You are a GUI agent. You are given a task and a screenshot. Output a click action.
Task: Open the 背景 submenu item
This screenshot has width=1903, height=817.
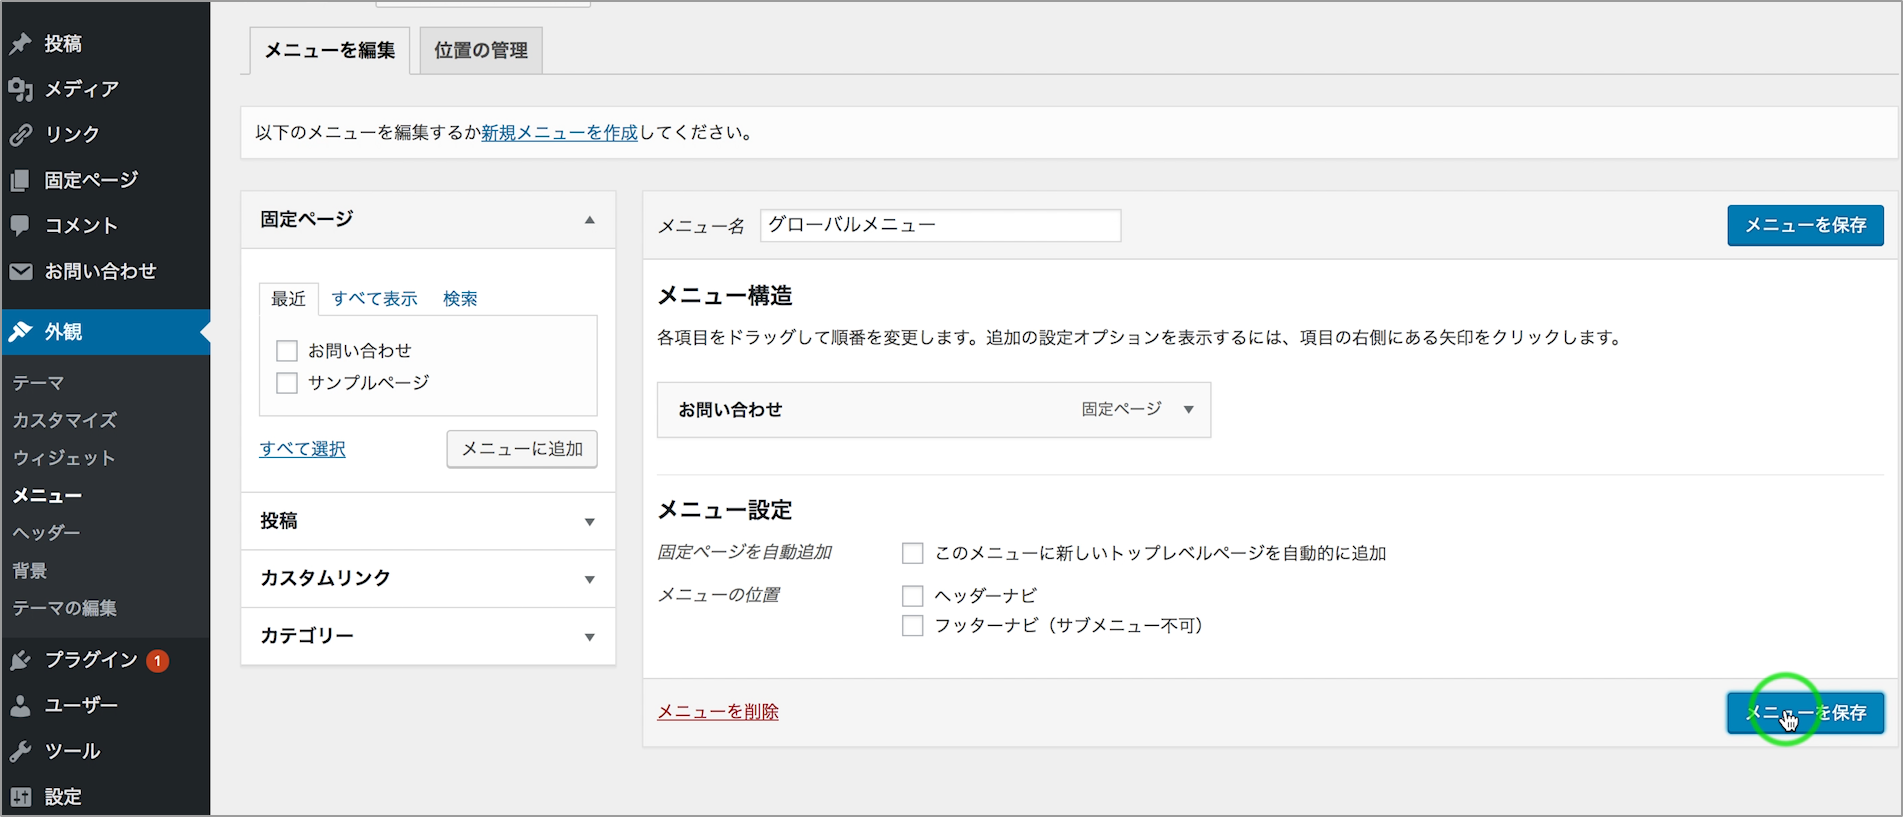coord(30,571)
